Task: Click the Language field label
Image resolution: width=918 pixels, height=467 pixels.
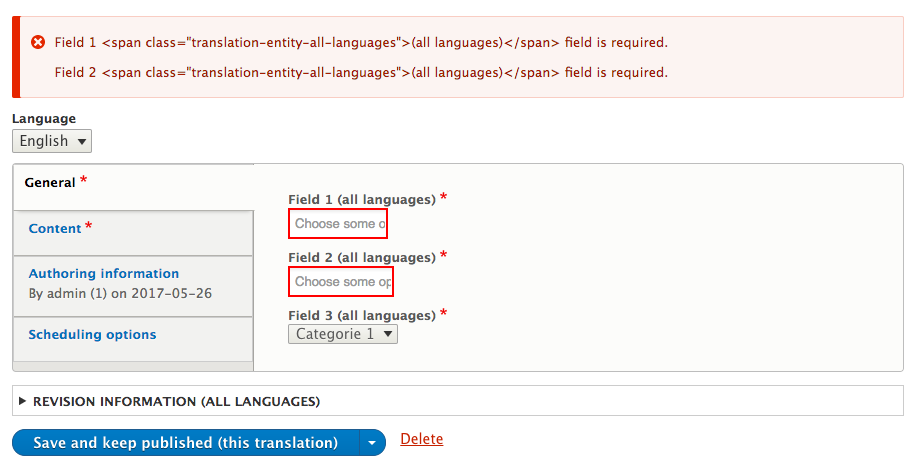Action: [x=44, y=119]
